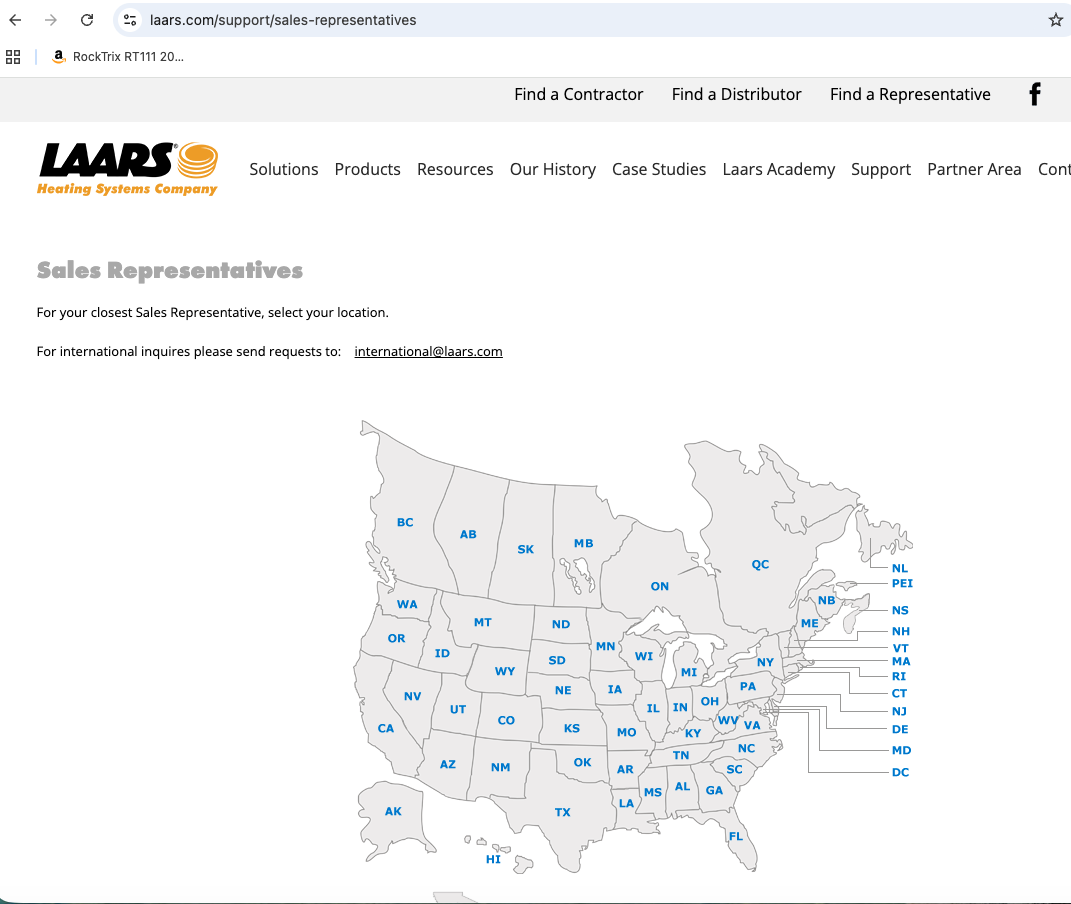Screen dimensions: 1071x904
Task: Open Find a Distributor link
Action: (736, 94)
